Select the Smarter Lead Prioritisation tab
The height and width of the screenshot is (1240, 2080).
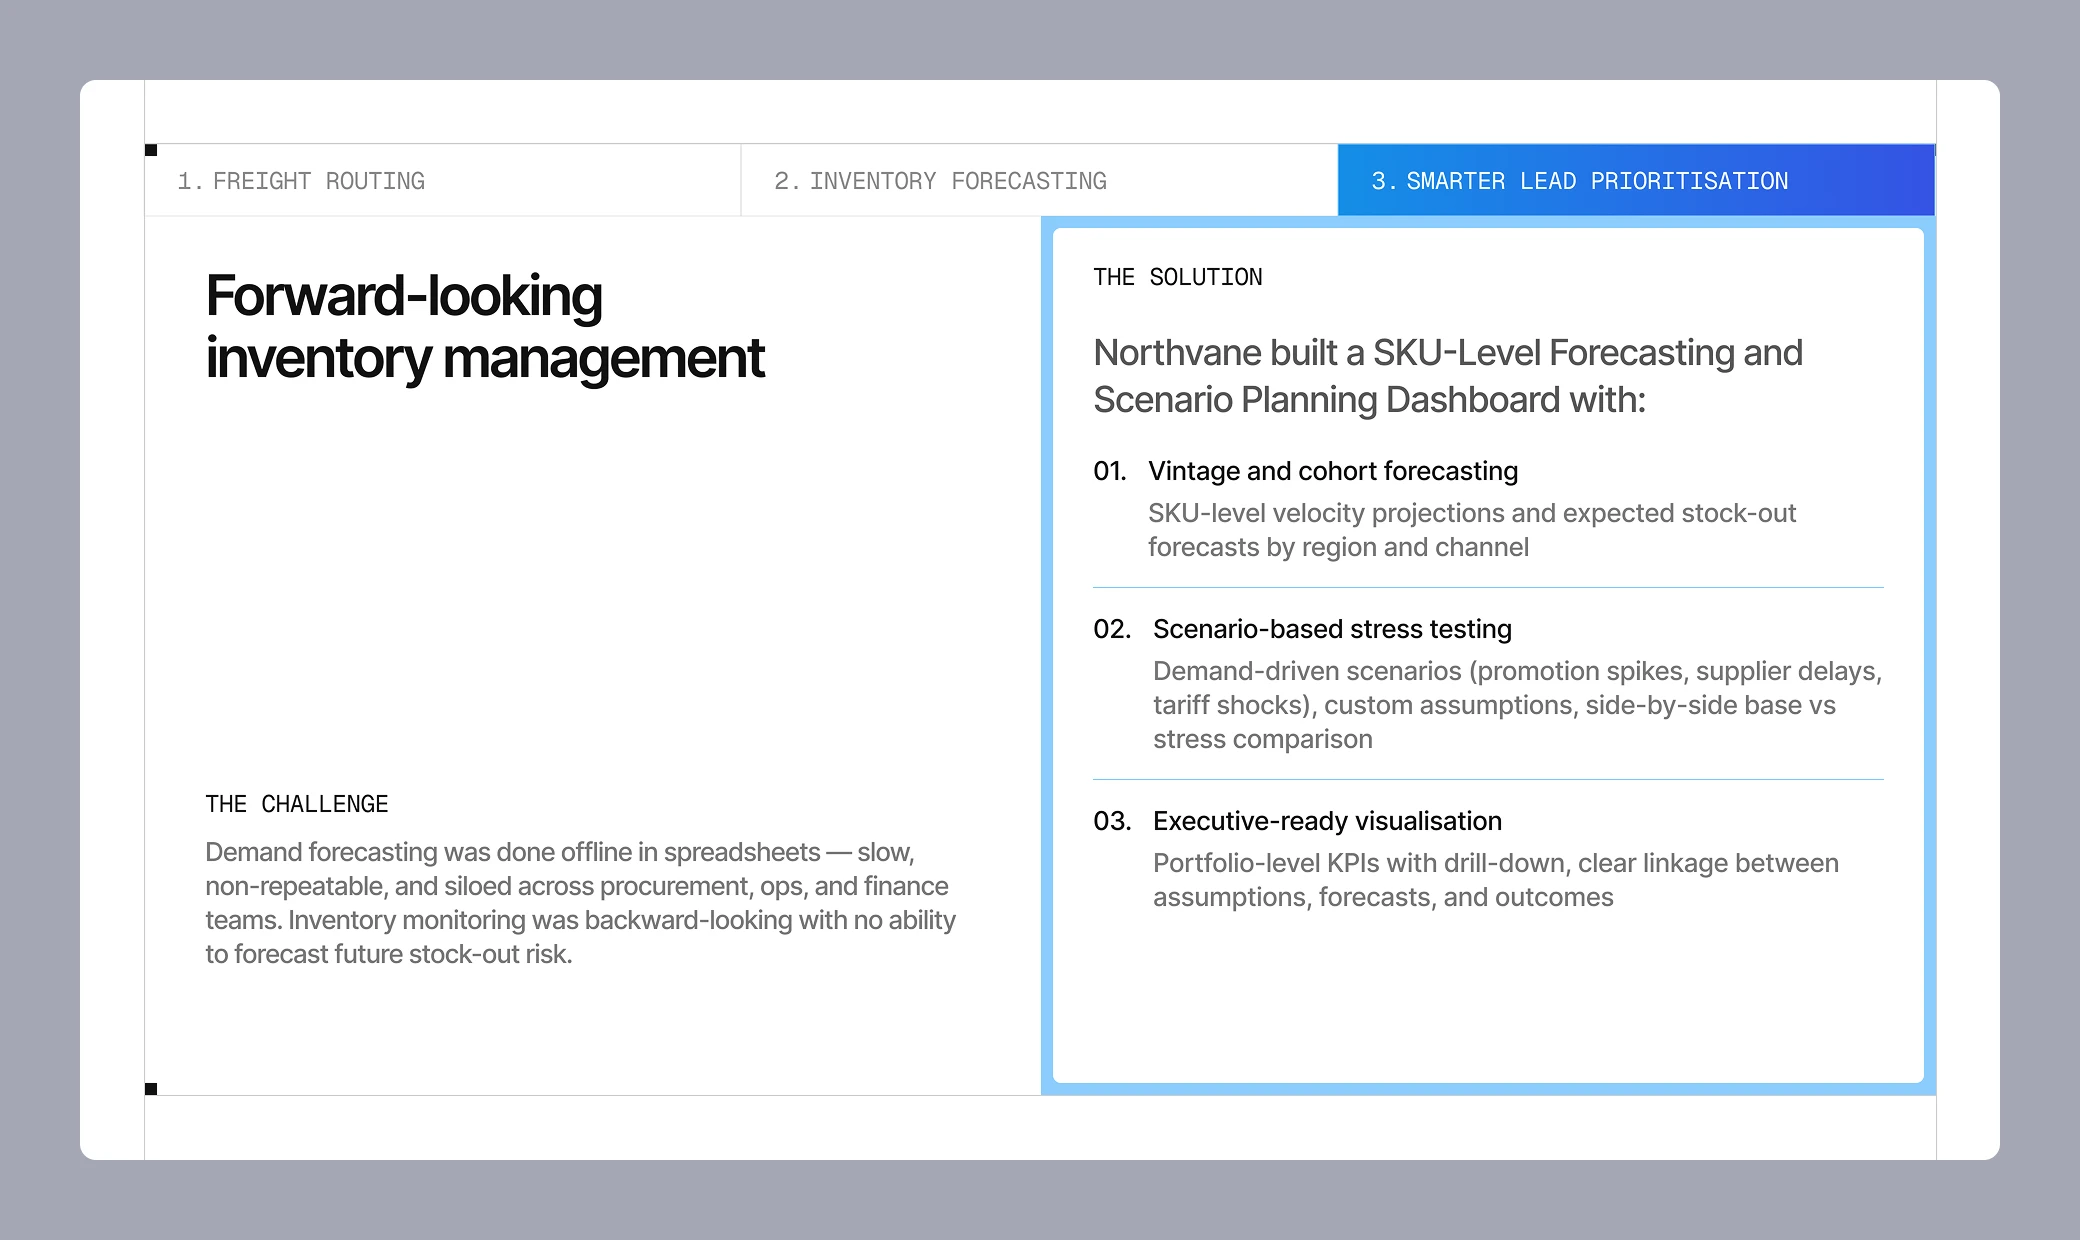pos(1580,181)
